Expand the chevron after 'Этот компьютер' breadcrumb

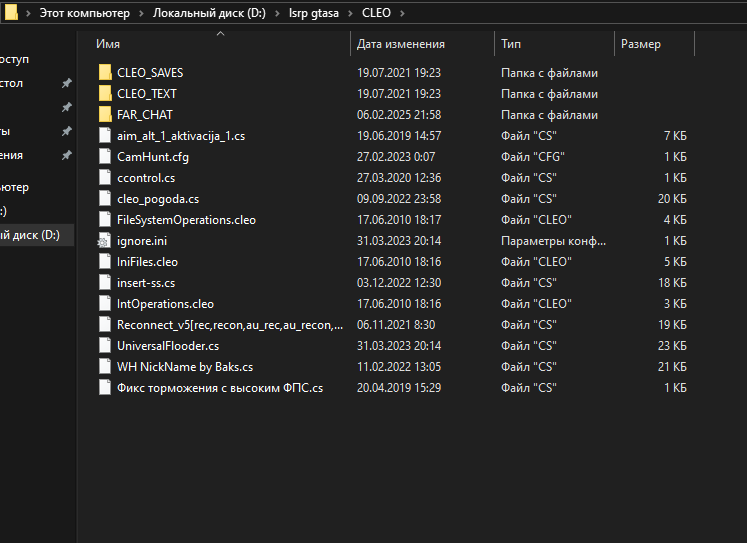(141, 14)
